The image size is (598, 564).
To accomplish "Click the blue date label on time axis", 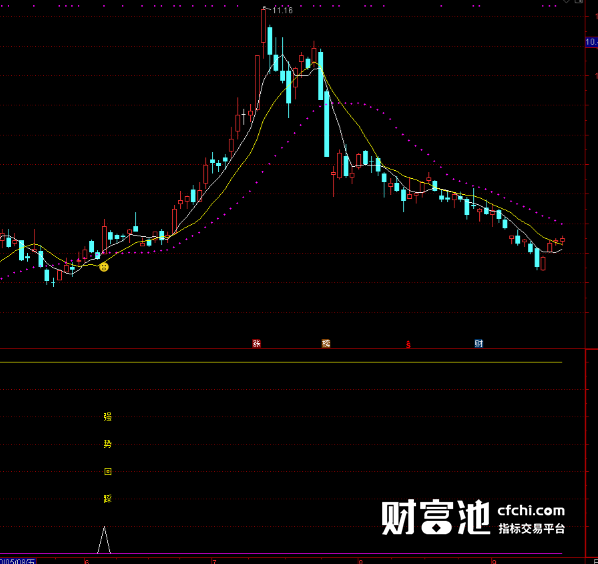I will (x=18, y=561).
